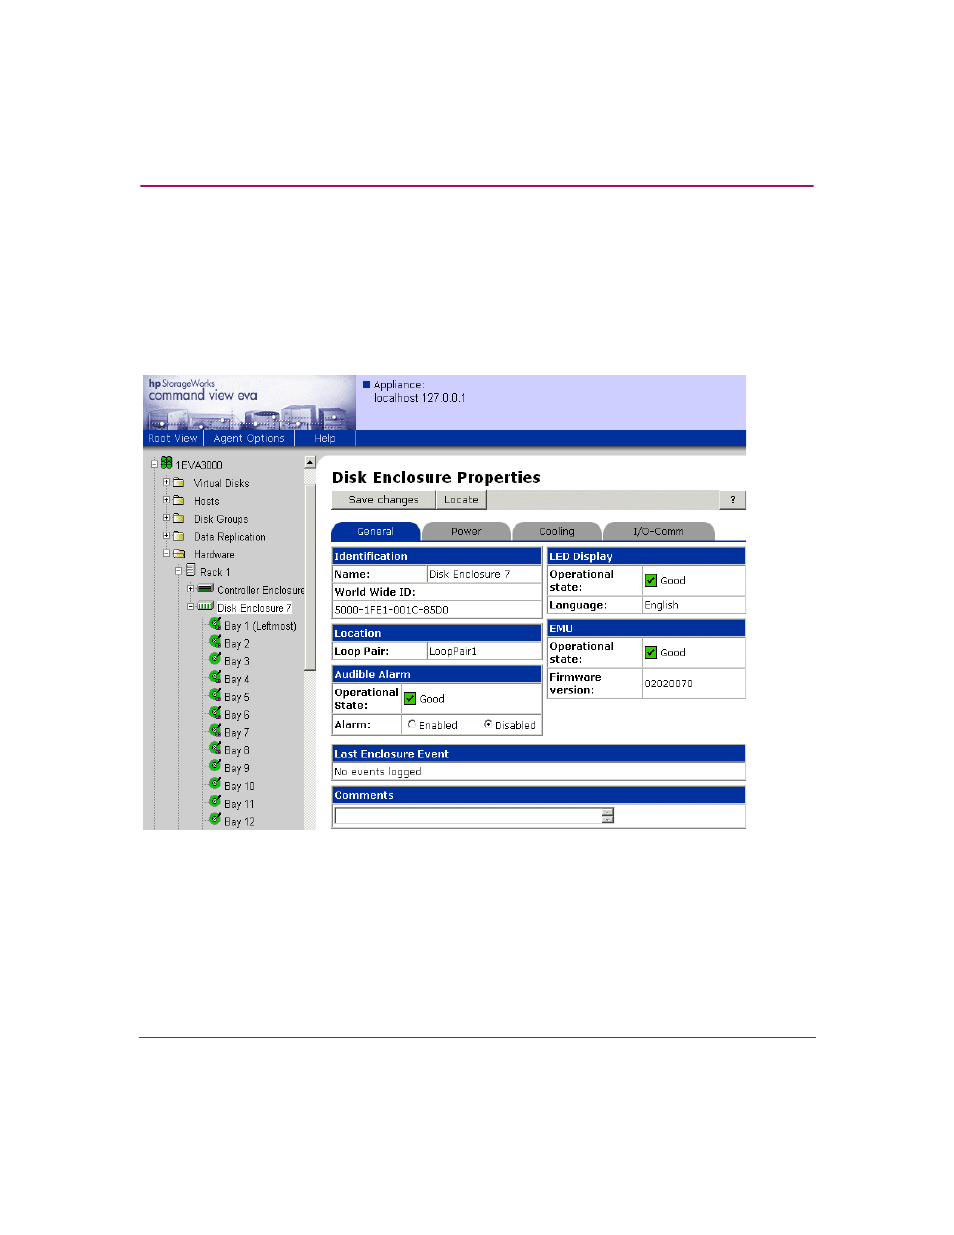Viewport: 954px width, 1235px height.
Task: Collapse the Hardware node
Action: tap(167, 553)
